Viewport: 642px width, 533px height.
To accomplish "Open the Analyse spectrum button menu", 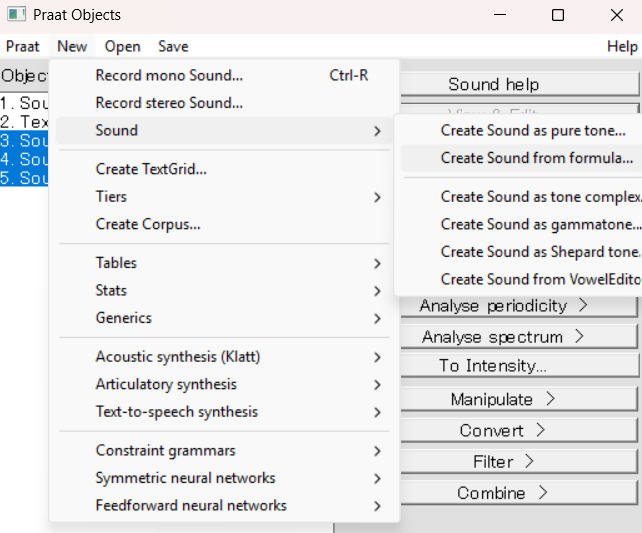I will point(519,337).
